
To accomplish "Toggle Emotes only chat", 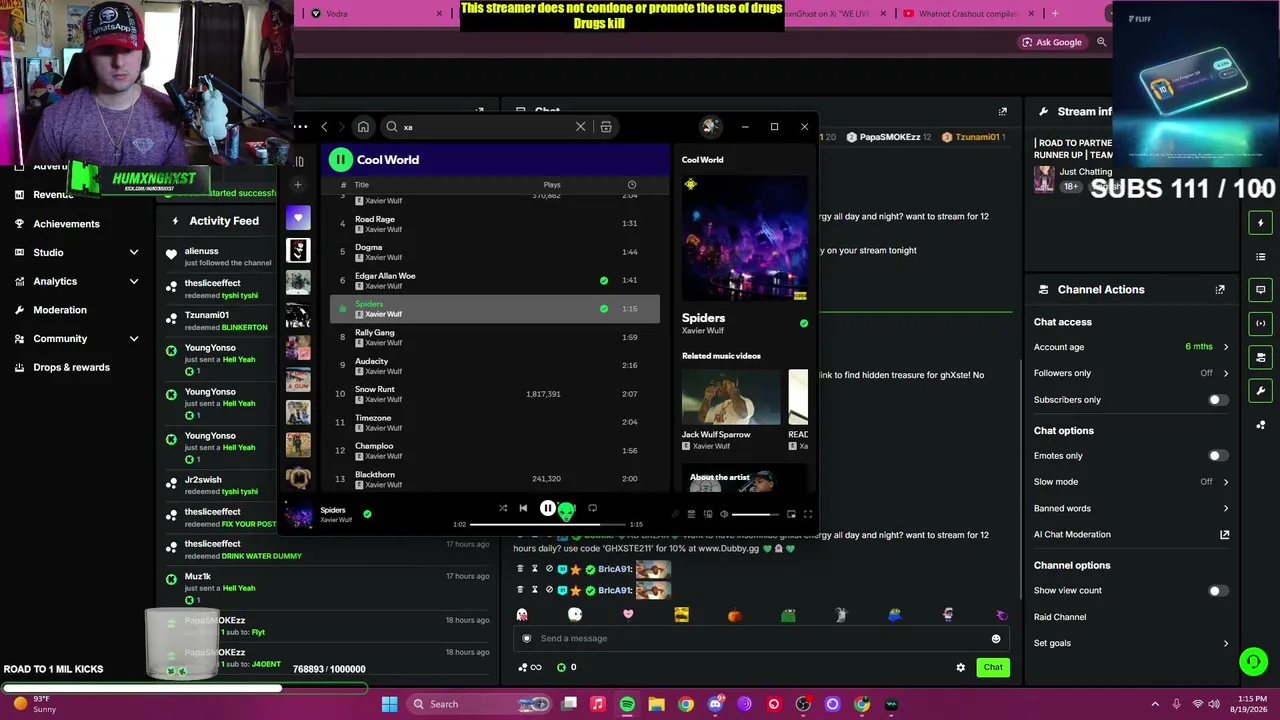I will pos(1217,456).
